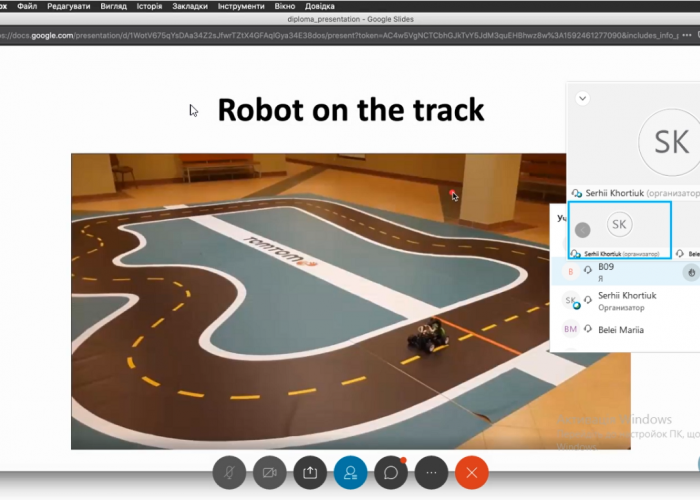Turn on the camera button
The image size is (700, 500).
[269, 472]
